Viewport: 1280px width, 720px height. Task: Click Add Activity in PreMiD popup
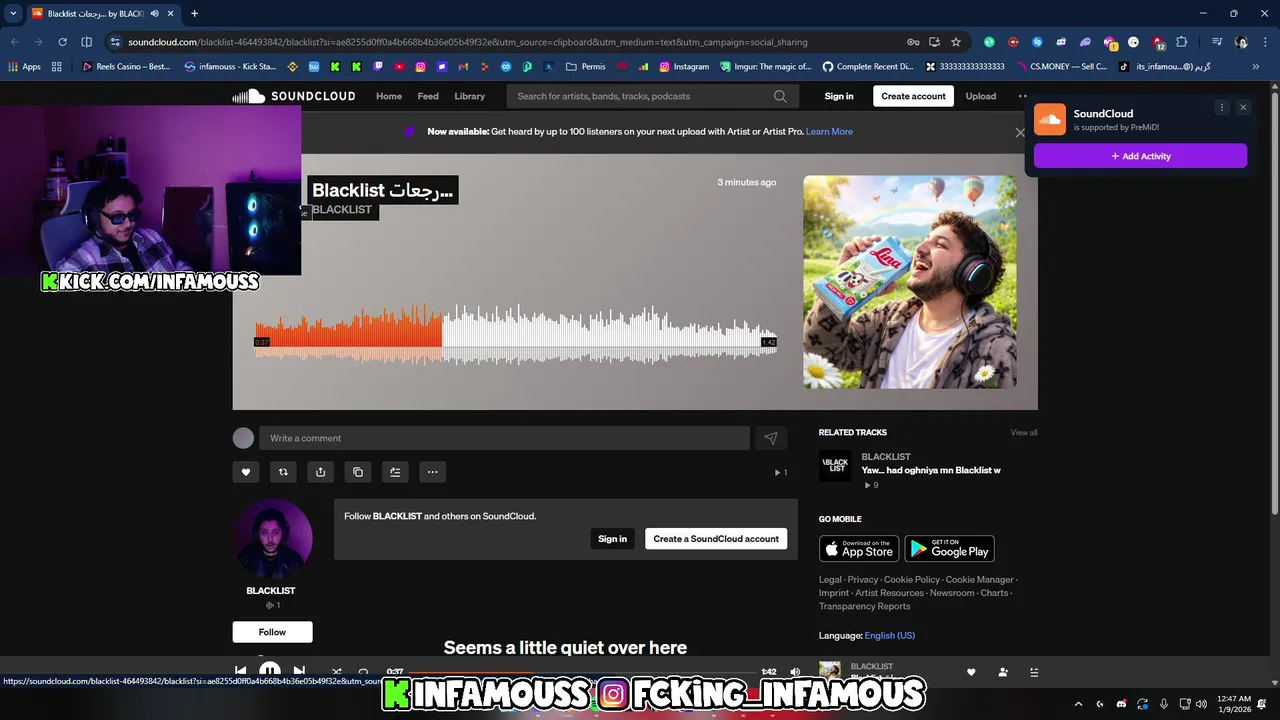[1140, 156]
